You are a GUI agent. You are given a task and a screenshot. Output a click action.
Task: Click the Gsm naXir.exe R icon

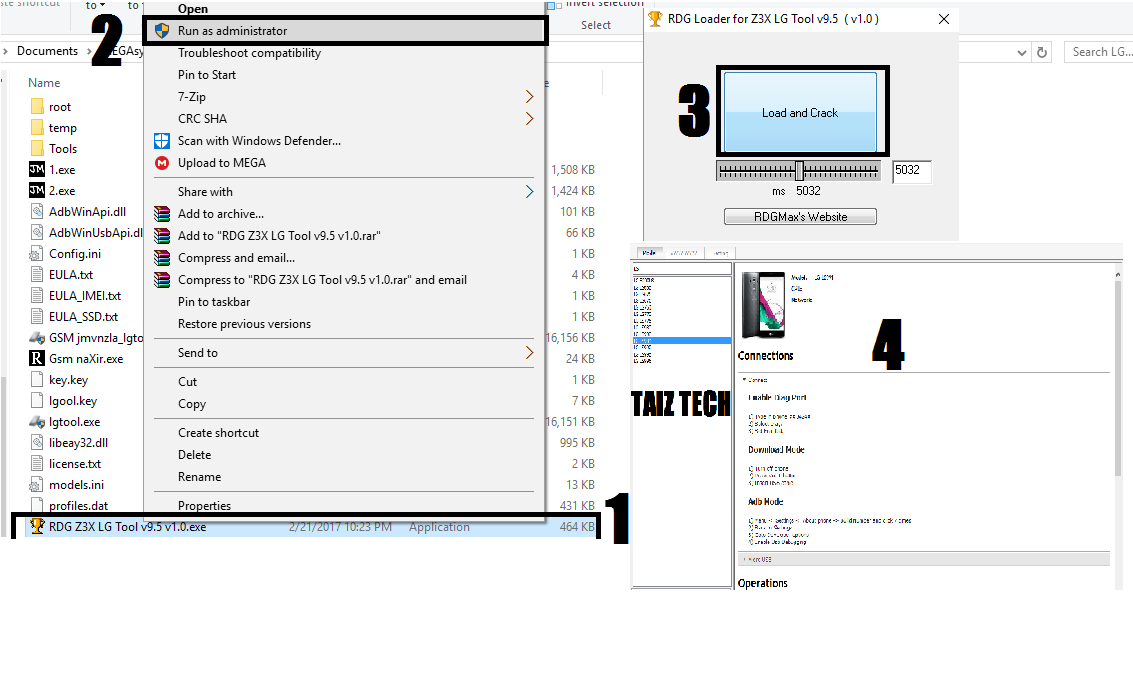click(36, 358)
